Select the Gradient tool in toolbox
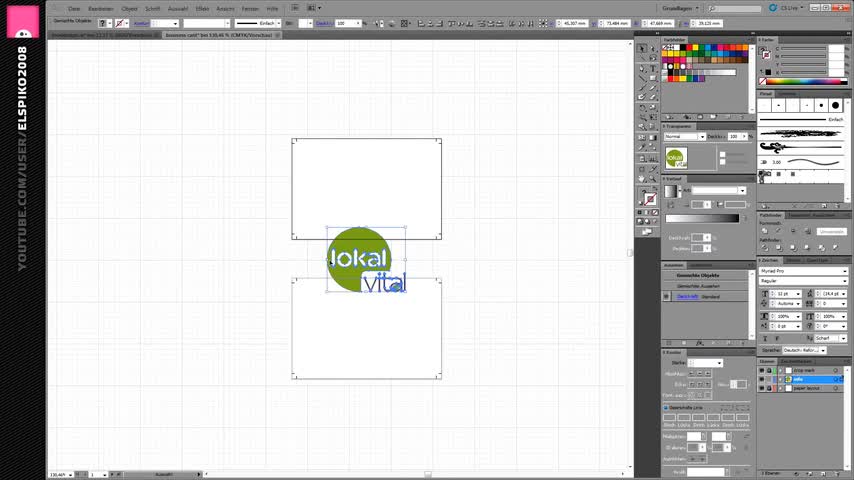 (652, 138)
